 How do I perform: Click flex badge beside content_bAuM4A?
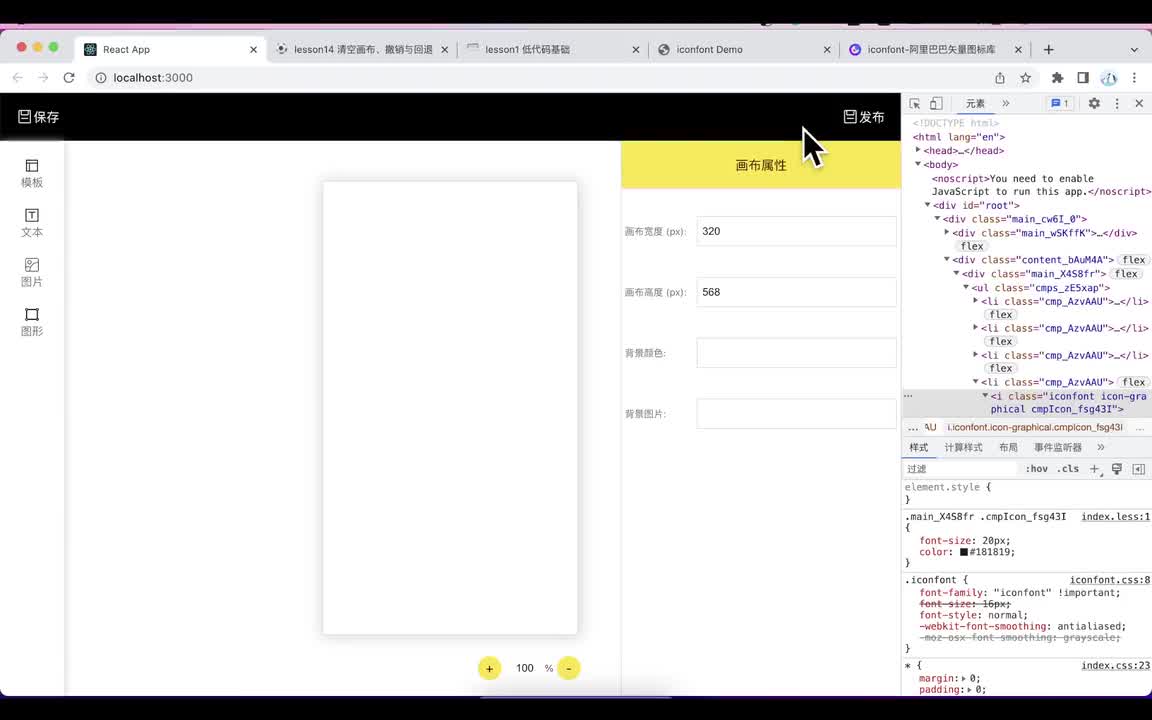(1134, 259)
